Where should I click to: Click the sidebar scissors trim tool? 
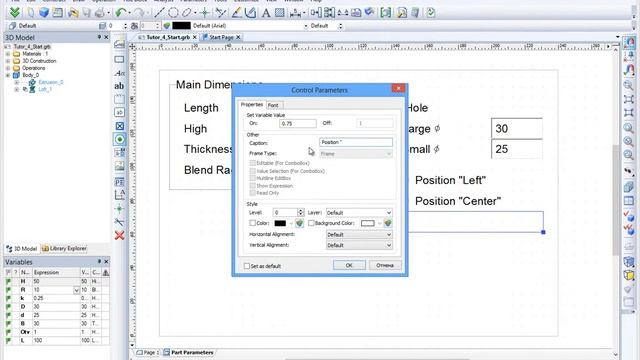click(x=120, y=222)
